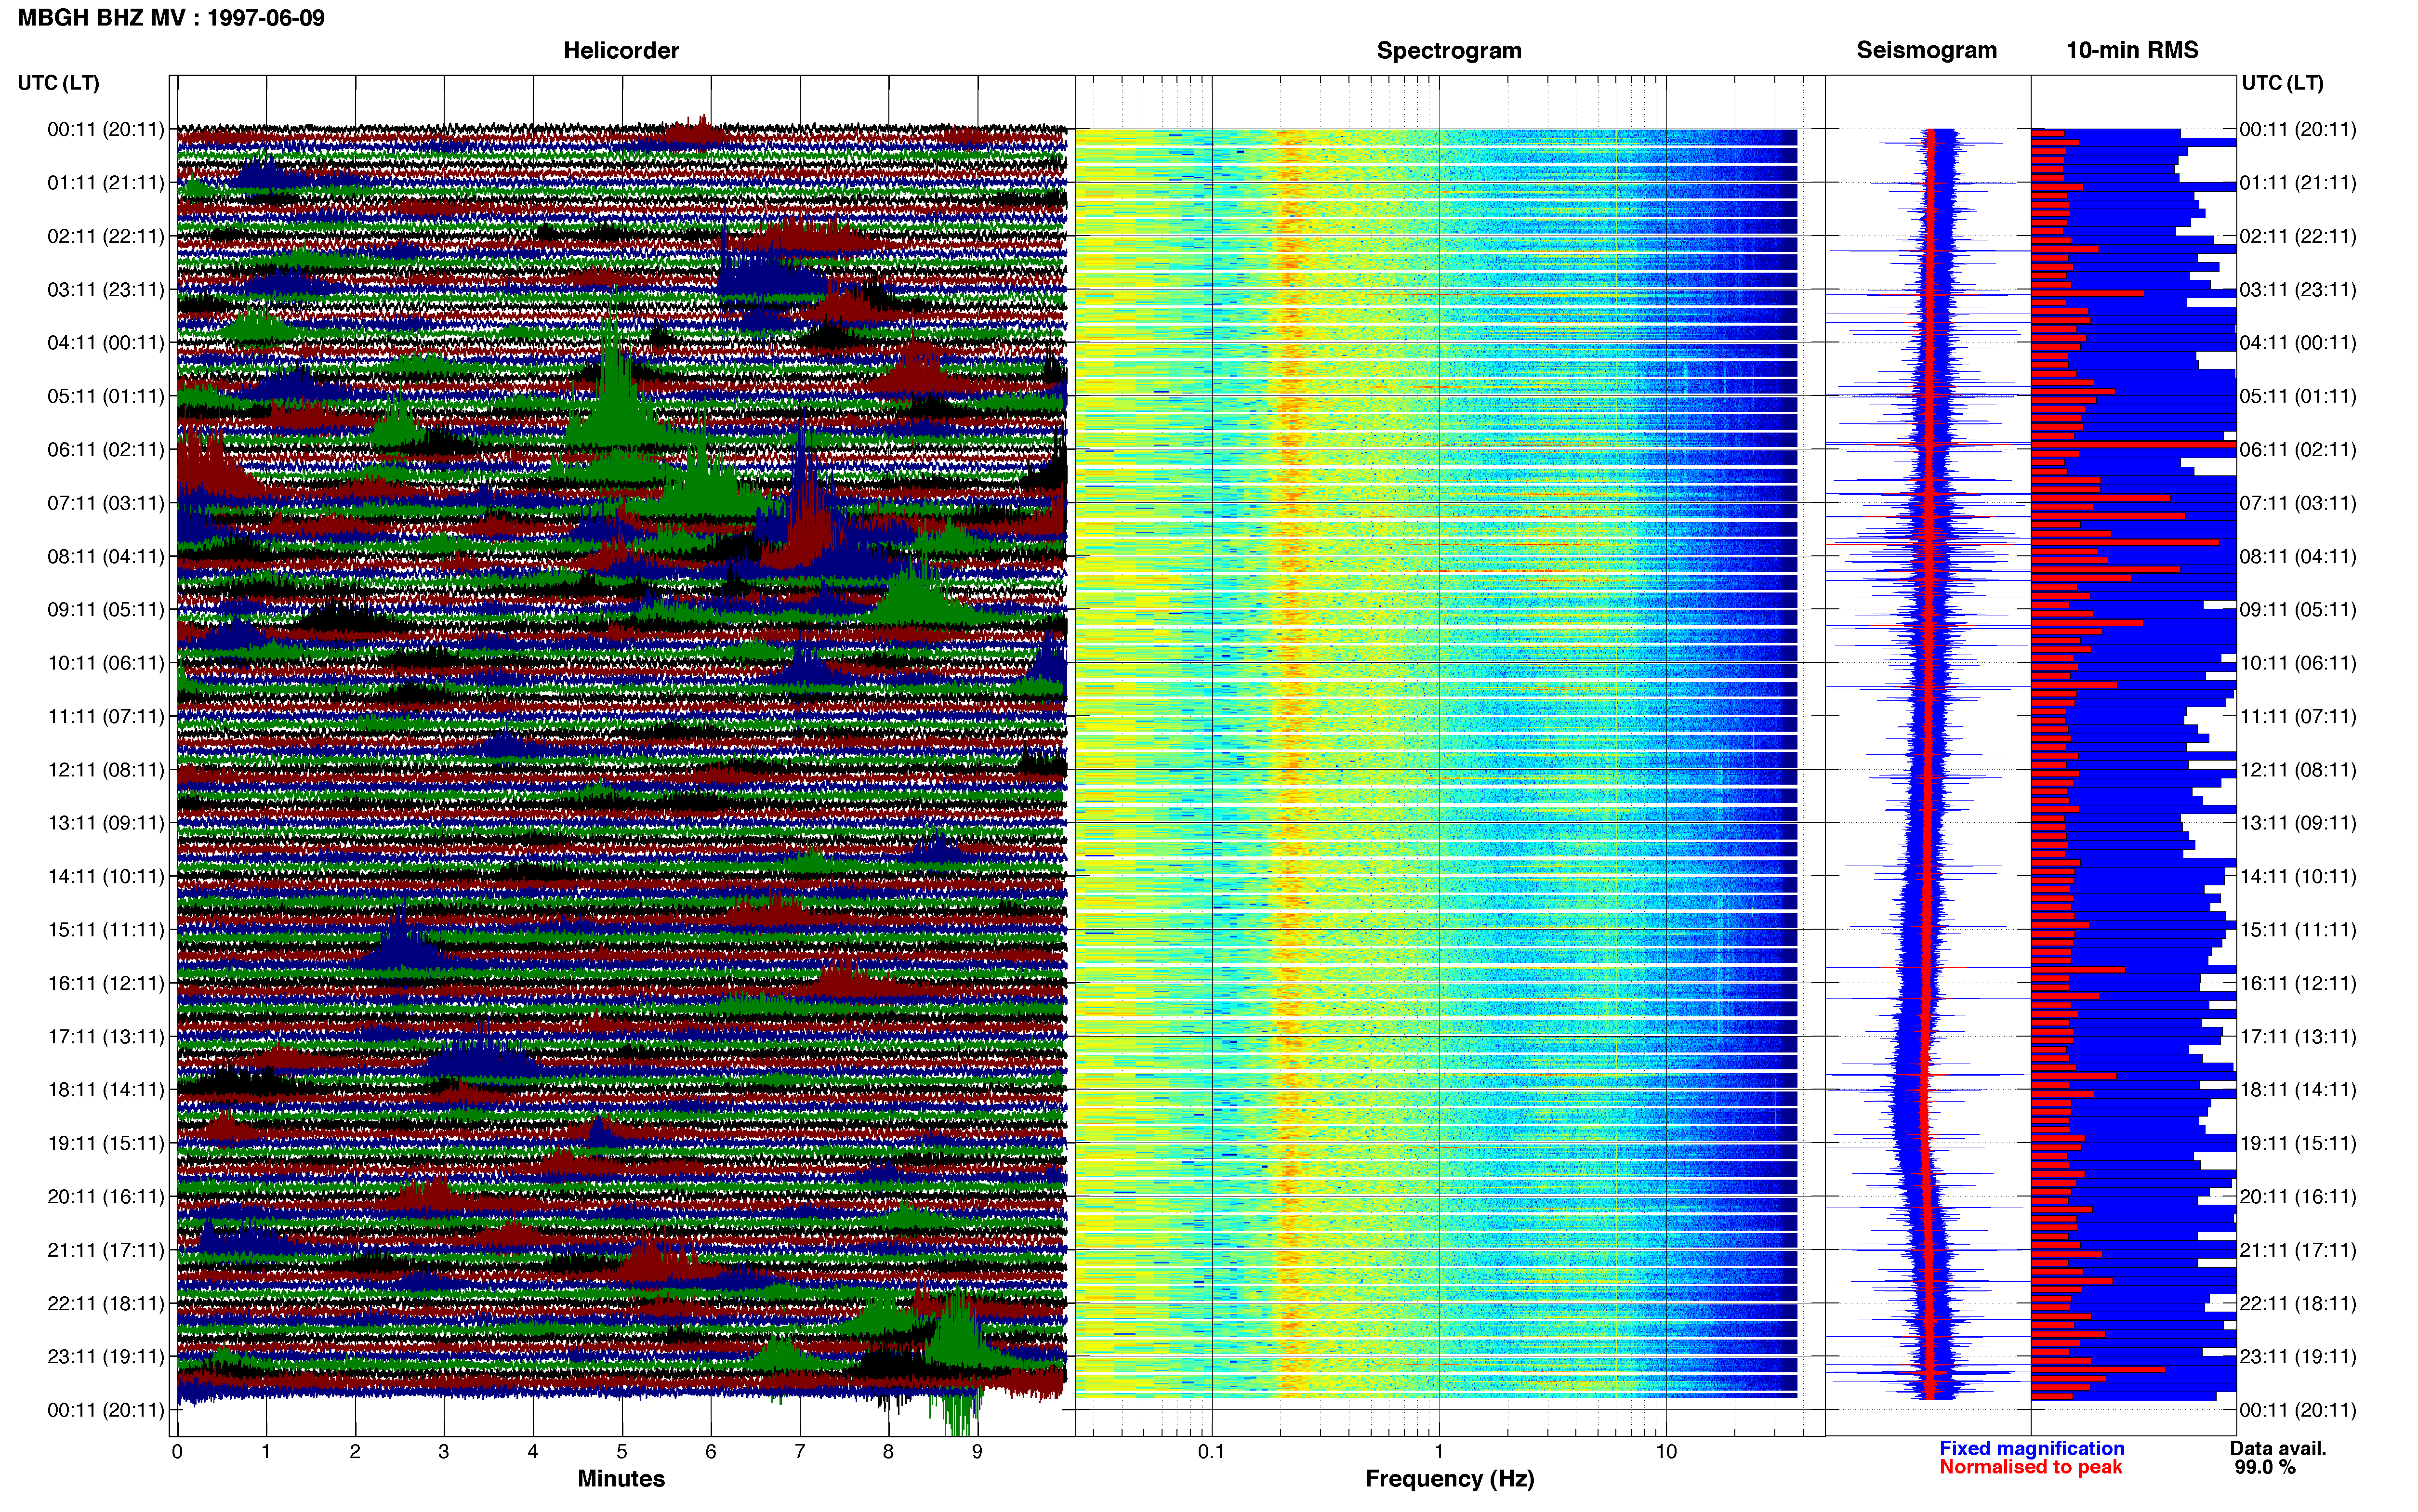Click 23:11 (19:11) label beside the Helicorder
The height and width of the screenshot is (1512, 2418).
(x=106, y=1357)
